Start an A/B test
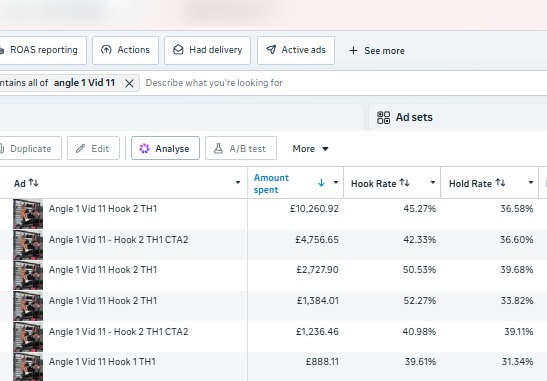 point(241,149)
